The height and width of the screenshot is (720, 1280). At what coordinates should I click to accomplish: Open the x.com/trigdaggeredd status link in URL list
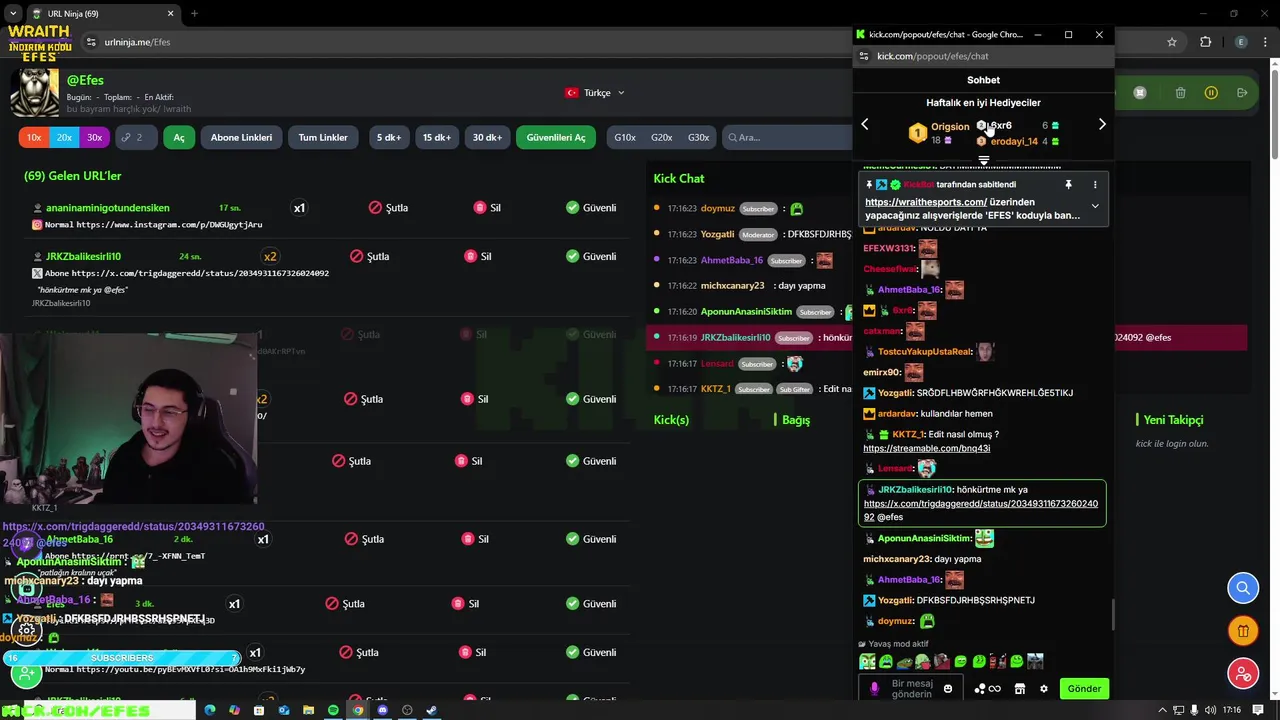pyautogui.click(x=200, y=273)
